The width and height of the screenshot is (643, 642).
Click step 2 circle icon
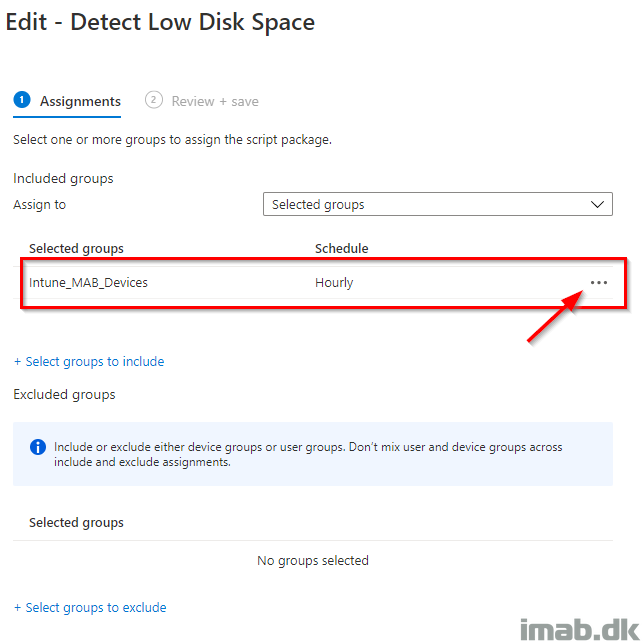click(153, 100)
